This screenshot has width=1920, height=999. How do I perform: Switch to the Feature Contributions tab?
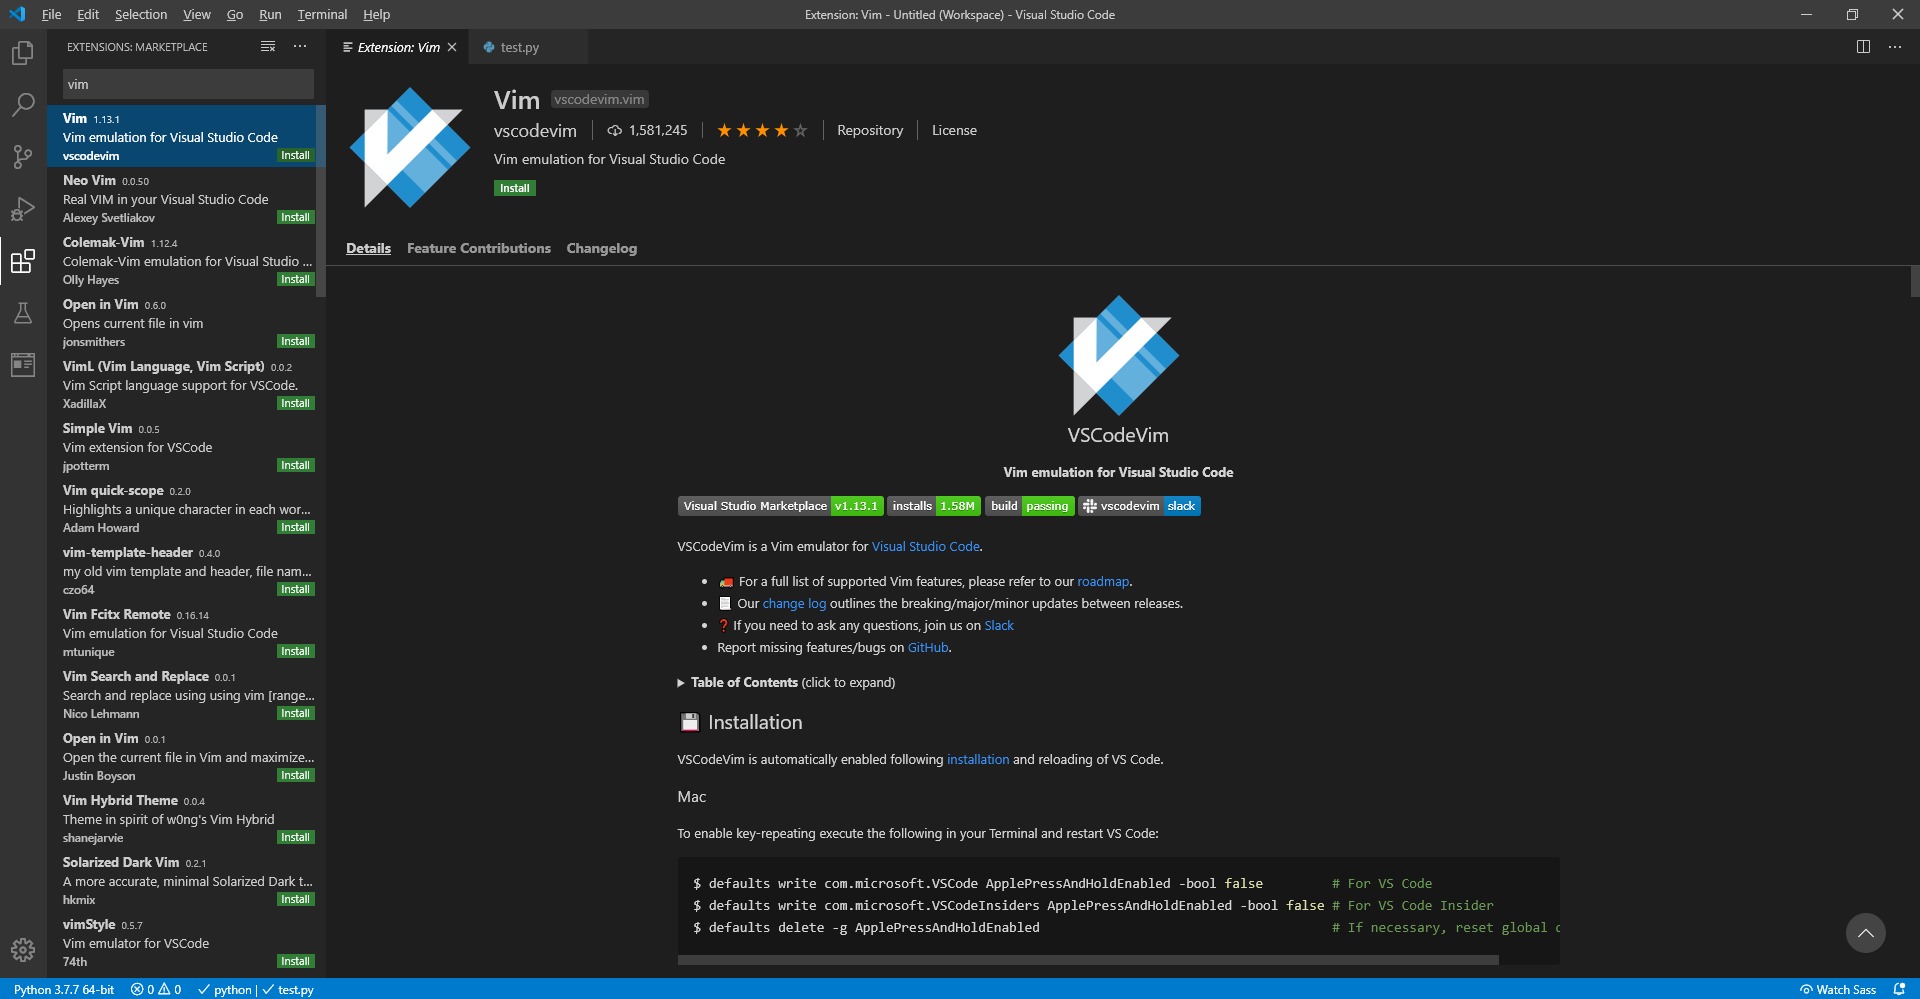click(x=479, y=248)
